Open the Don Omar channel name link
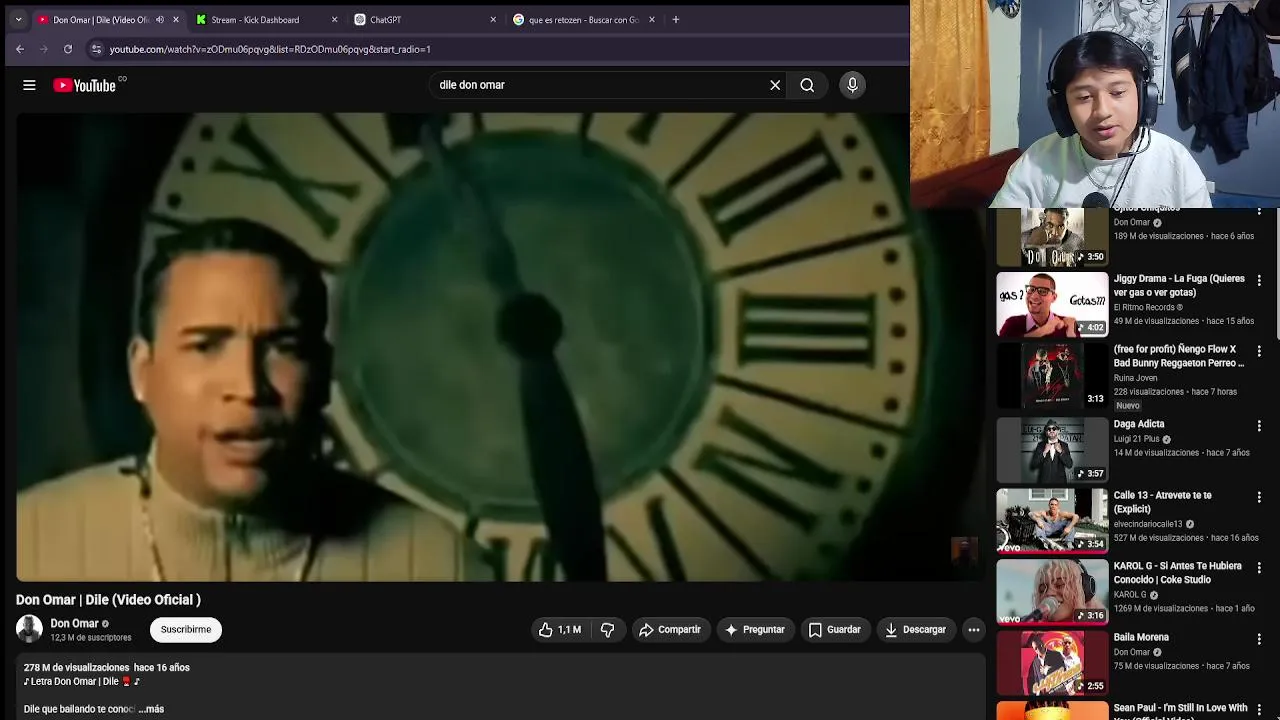 click(74, 623)
